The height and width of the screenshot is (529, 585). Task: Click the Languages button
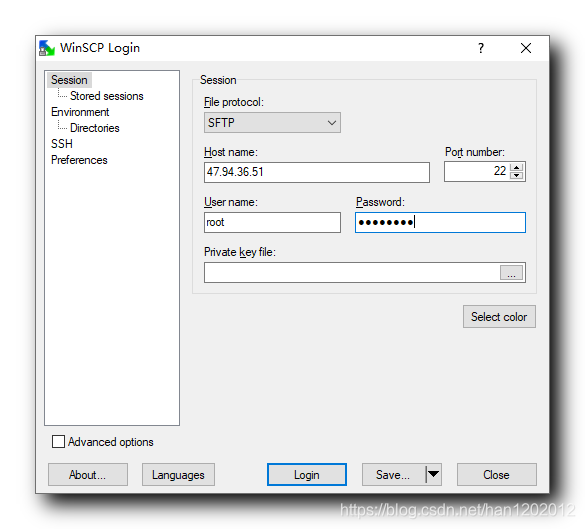click(x=178, y=475)
